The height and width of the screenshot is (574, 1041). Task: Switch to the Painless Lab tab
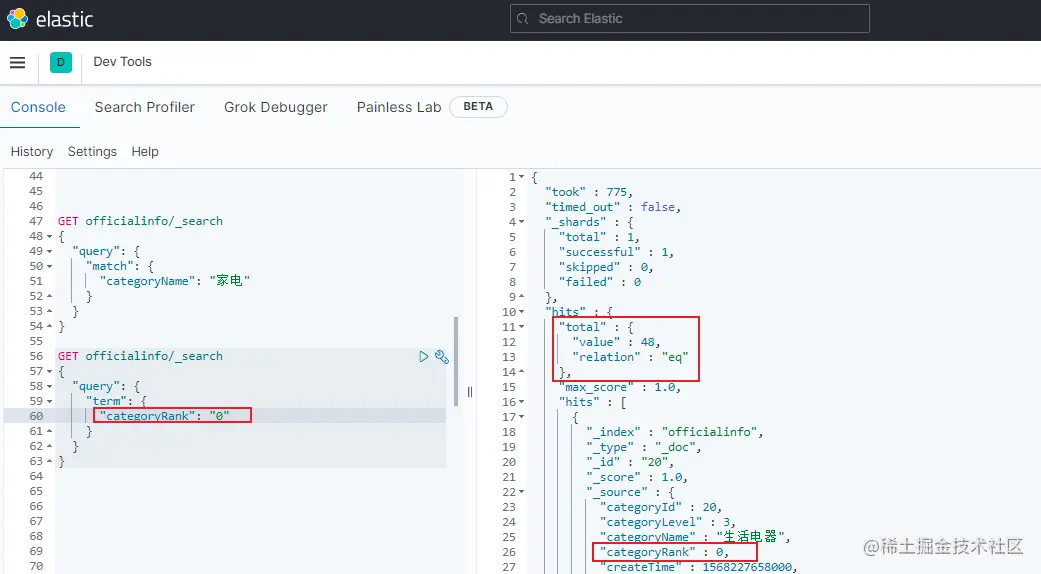point(399,108)
